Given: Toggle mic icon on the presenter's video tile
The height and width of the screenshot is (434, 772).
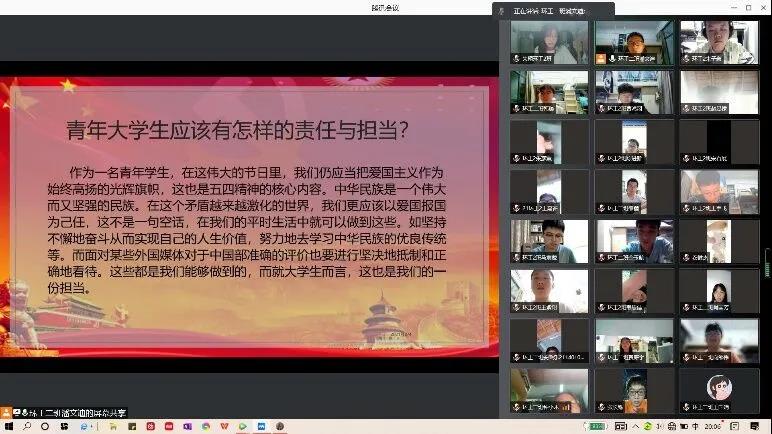Looking at the screenshot, I should (x=611, y=58).
